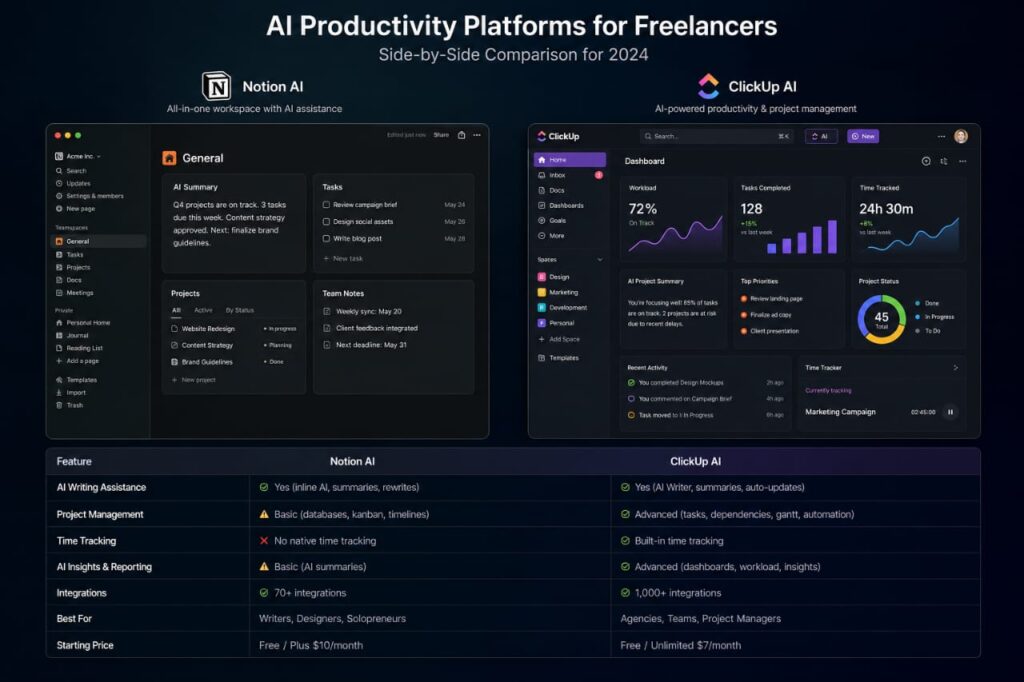
Task: Check the Write blog post task
Action: pos(326,239)
